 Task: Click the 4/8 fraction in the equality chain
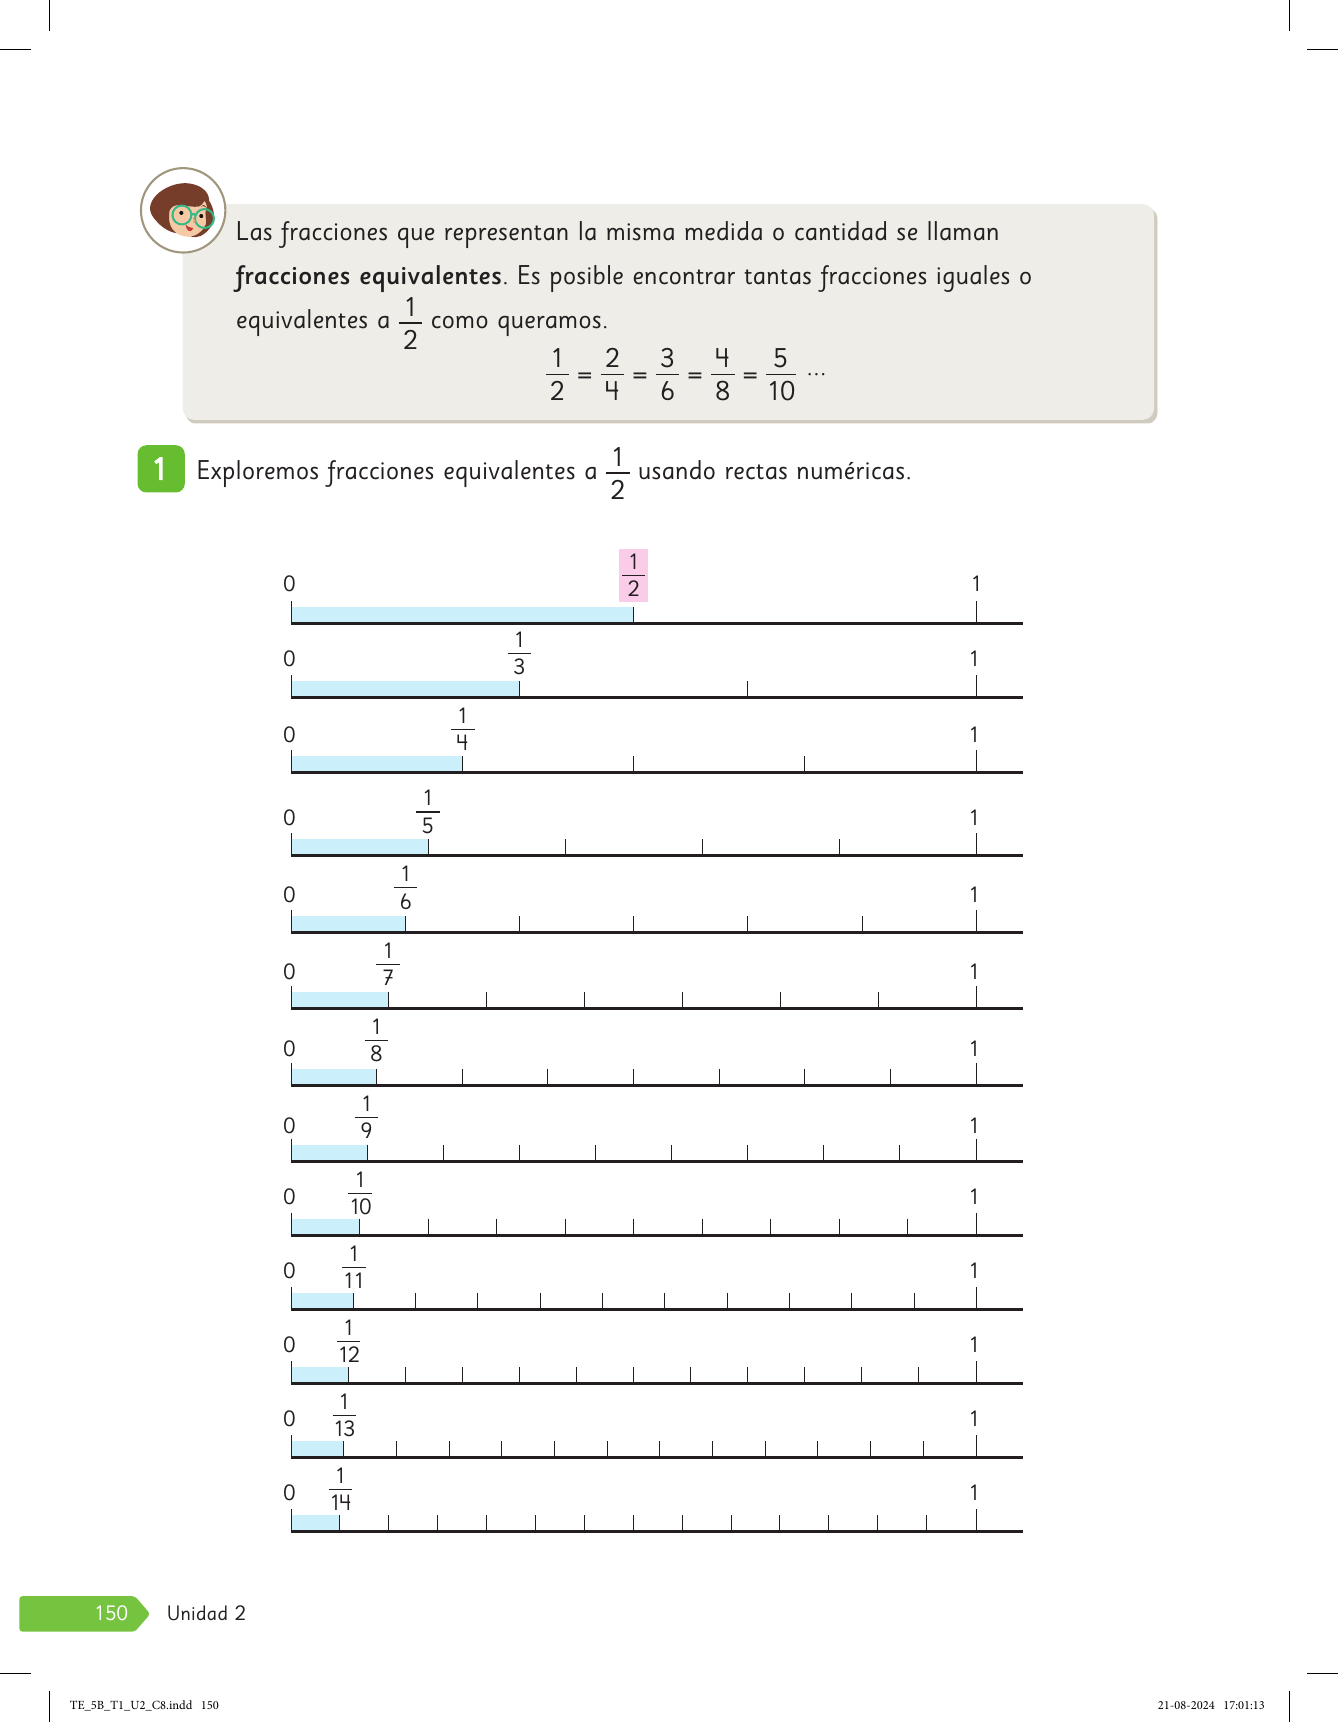tap(722, 374)
